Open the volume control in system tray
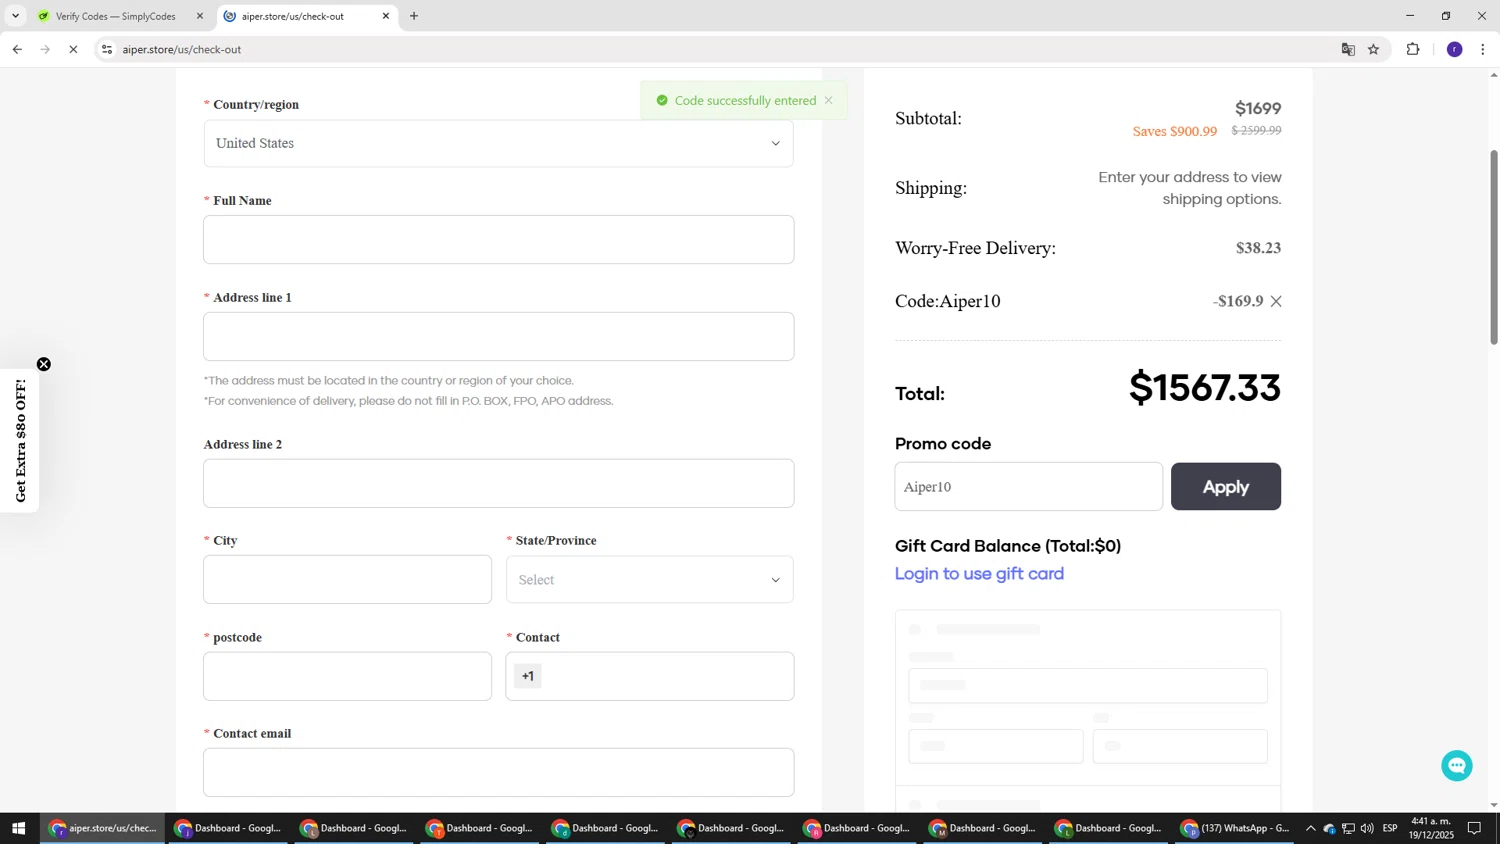Image resolution: width=1500 pixels, height=844 pixels. pyautogui.click(x=1367, y=828)
